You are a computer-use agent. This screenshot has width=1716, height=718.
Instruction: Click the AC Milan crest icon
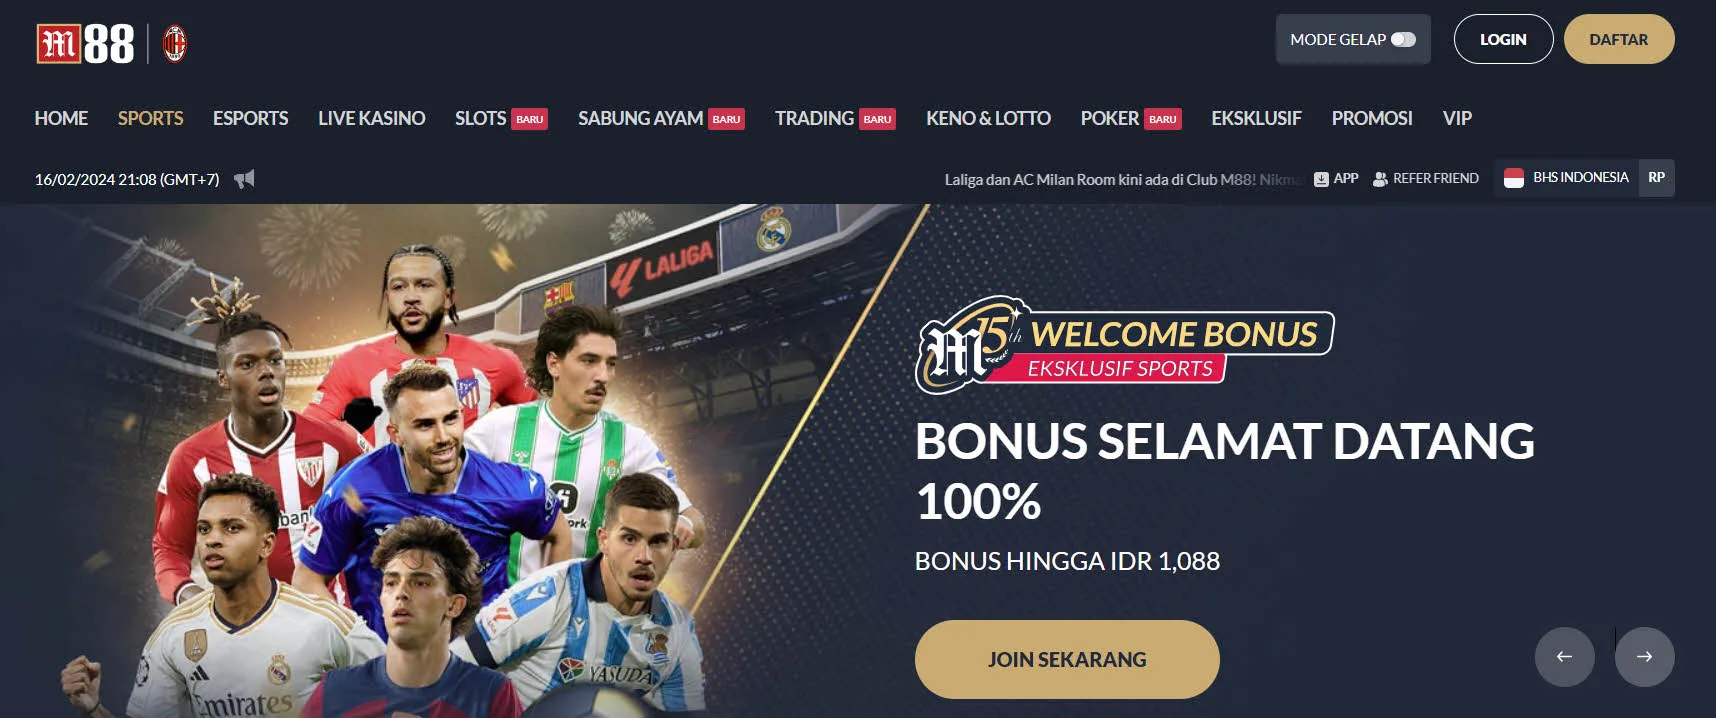[175, 44]
